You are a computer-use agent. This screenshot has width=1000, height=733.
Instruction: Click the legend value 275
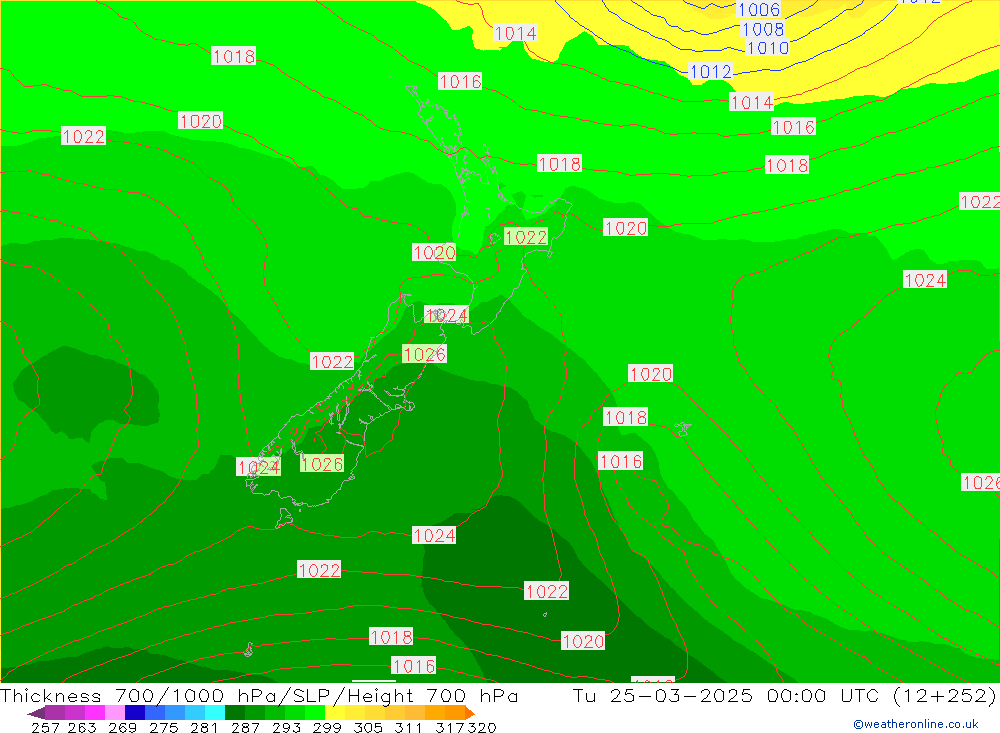click(x=163, y=727)
